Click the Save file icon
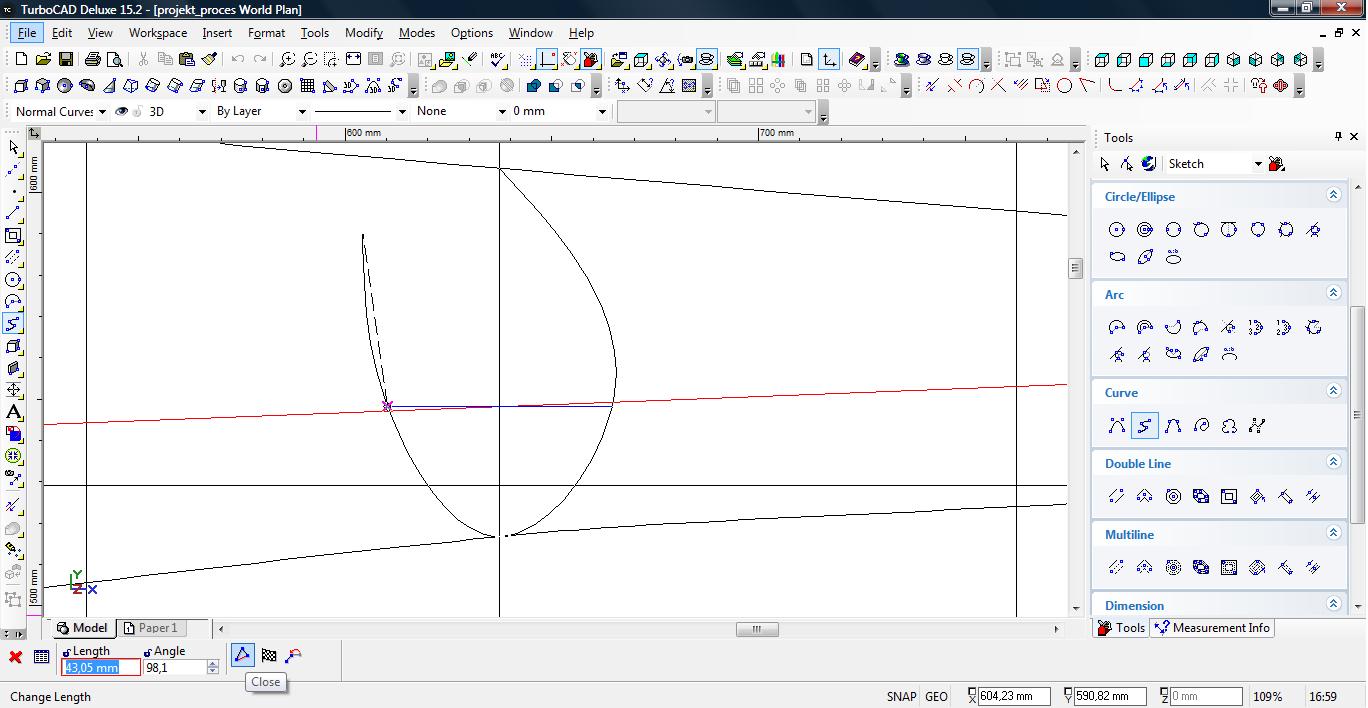The image size is (1368, 708). pyautogui.click(x=66, y=60)
